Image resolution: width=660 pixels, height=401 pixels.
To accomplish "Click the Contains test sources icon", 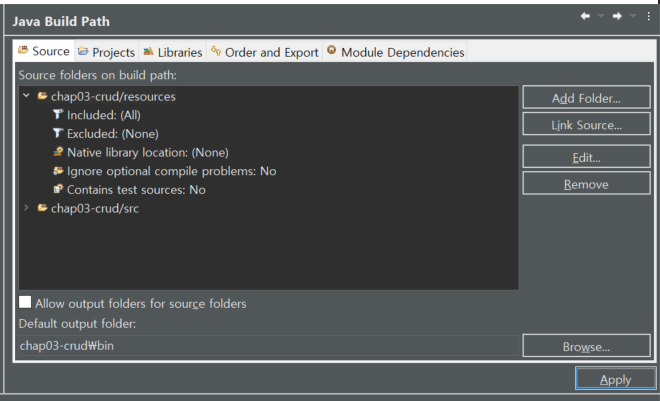I will 58,189.
